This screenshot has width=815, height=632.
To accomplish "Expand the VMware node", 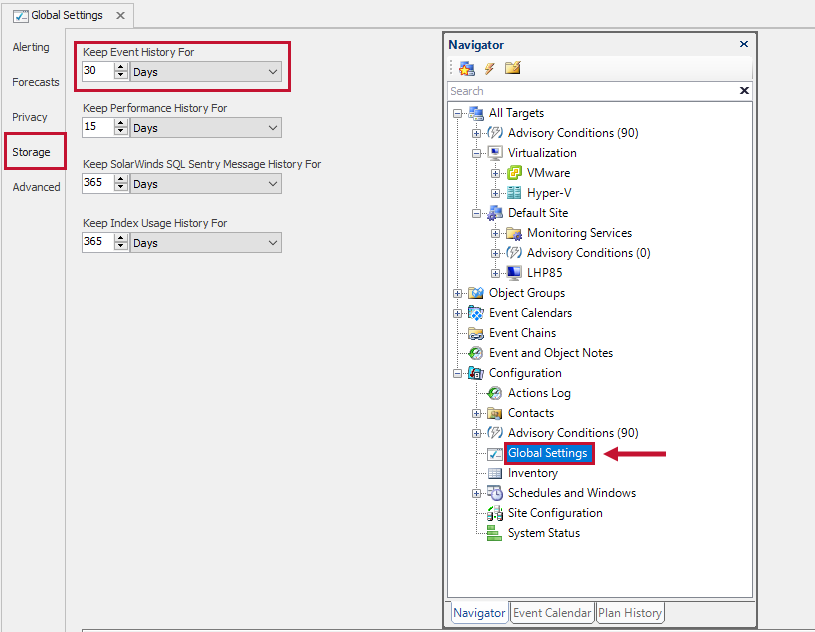I will tap(496, 172).
